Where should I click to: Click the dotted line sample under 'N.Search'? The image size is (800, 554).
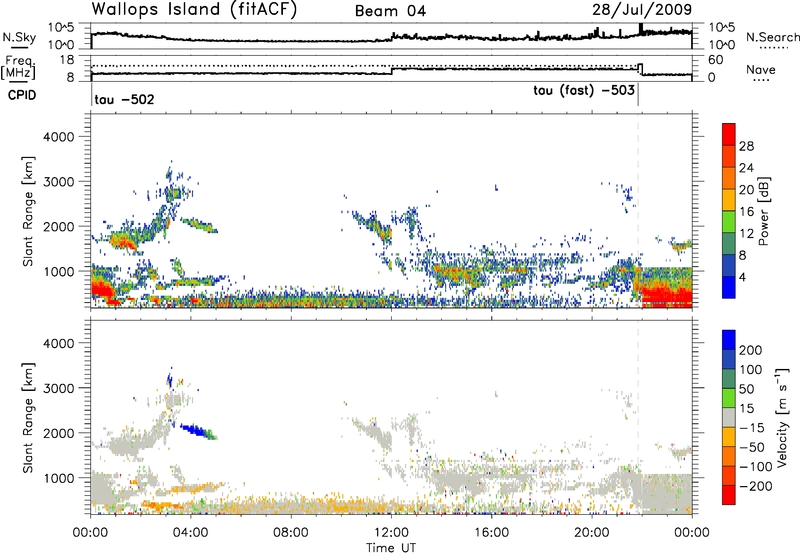click(x=773, y=47)
